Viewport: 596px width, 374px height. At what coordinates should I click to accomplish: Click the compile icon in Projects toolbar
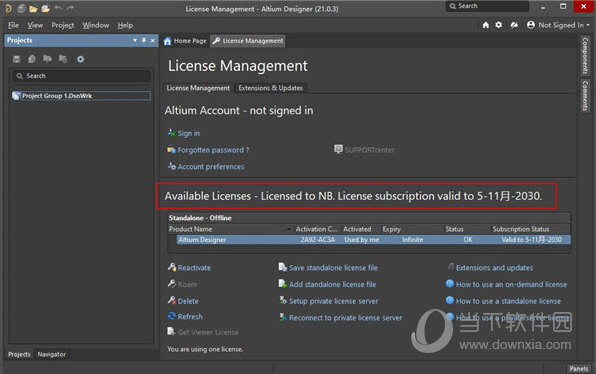pyautogui.click(x=32, y=59)
